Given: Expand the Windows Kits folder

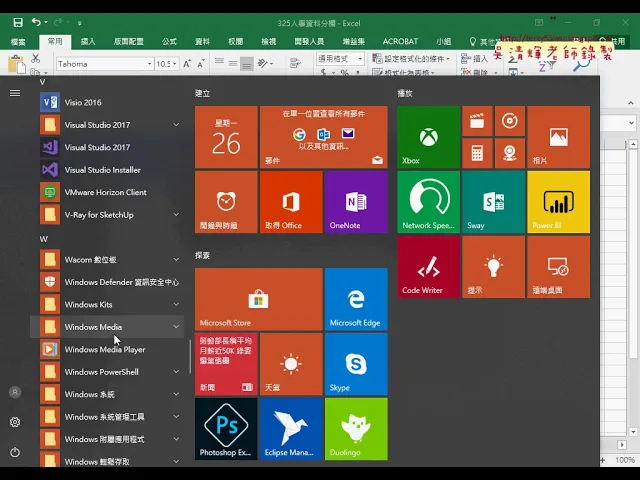Looking at the screenshot, I should click(x=176, y=304).
